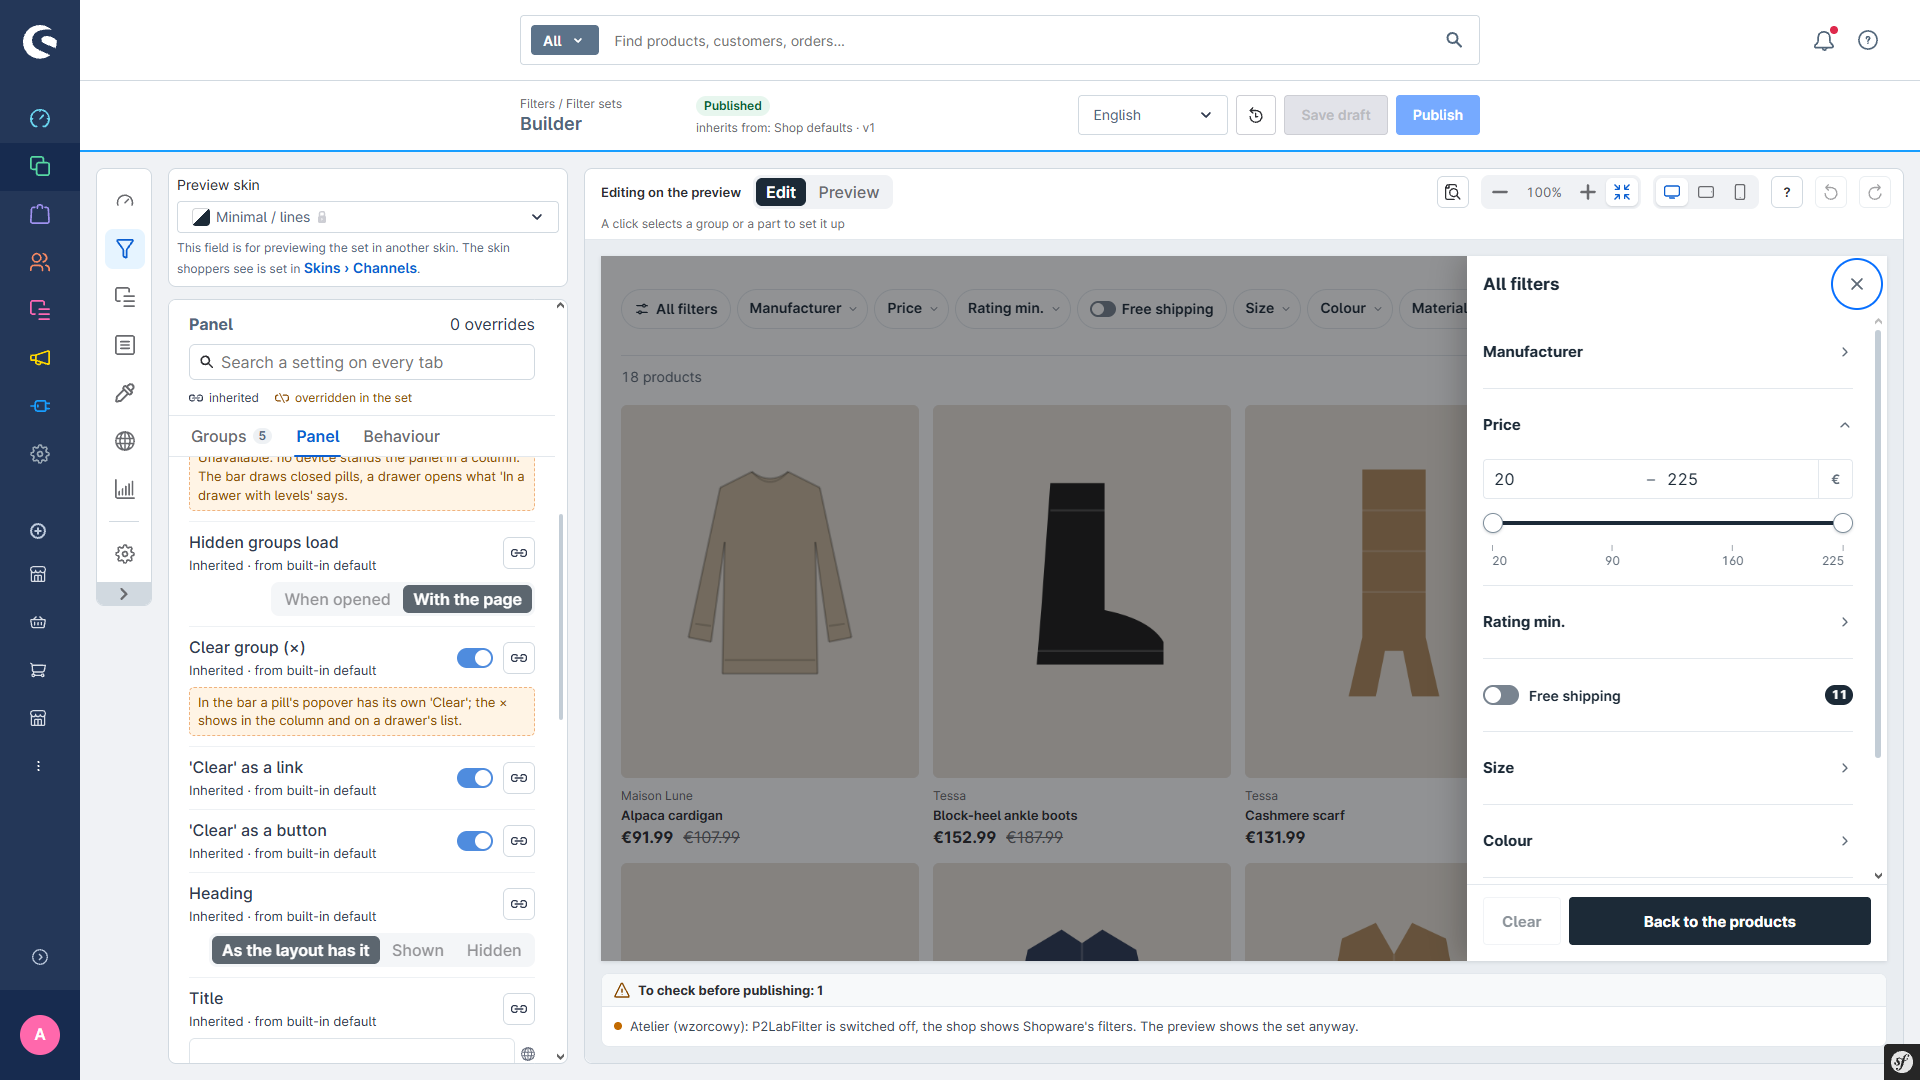
Task: Switch to desktop preview device
Action: (x=1672, y=192)
